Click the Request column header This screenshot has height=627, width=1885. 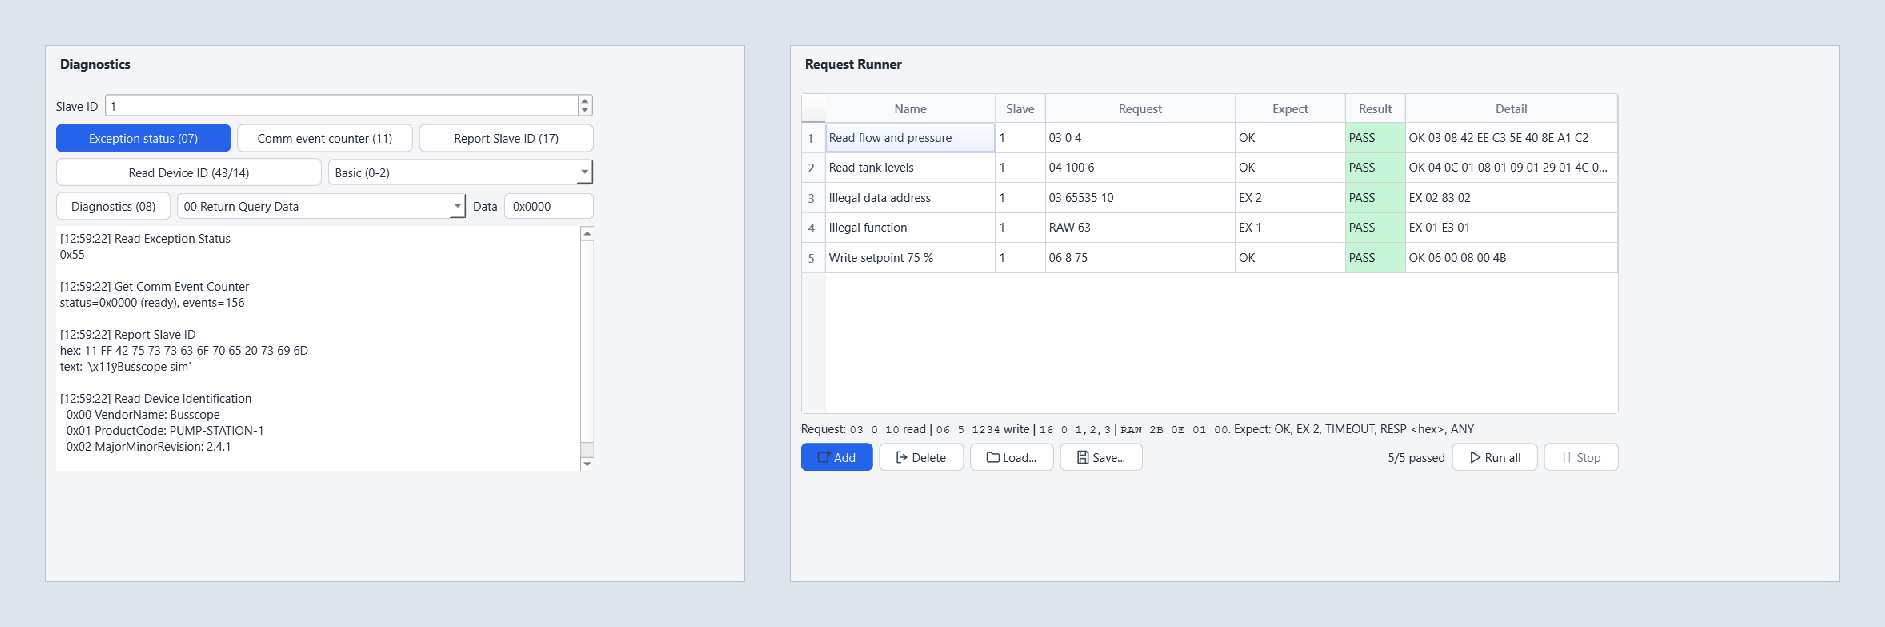click(1140, 108)
